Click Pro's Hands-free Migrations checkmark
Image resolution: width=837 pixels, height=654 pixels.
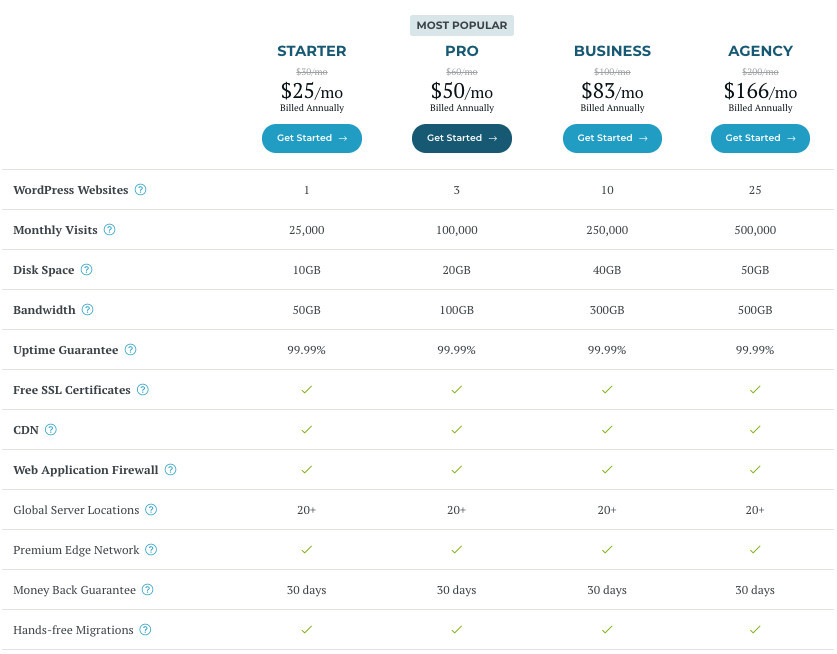coord(456,630)
